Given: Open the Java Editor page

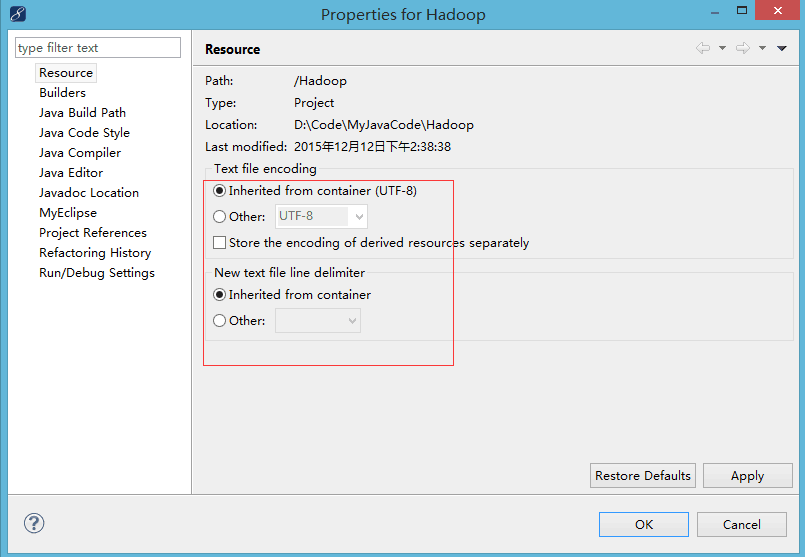Looking at the screenshot, I should point(71,173).
